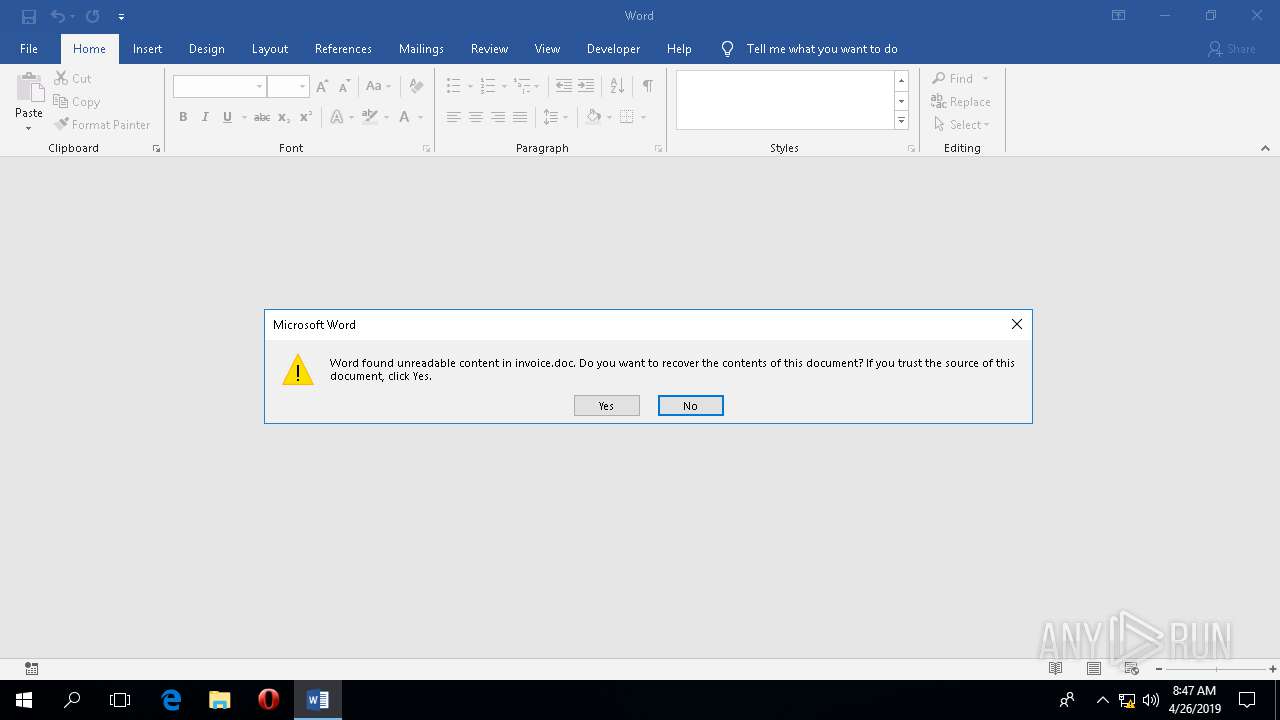The image size is (1280, 720).
Task: Click the Find command
Action: point(954,79)
